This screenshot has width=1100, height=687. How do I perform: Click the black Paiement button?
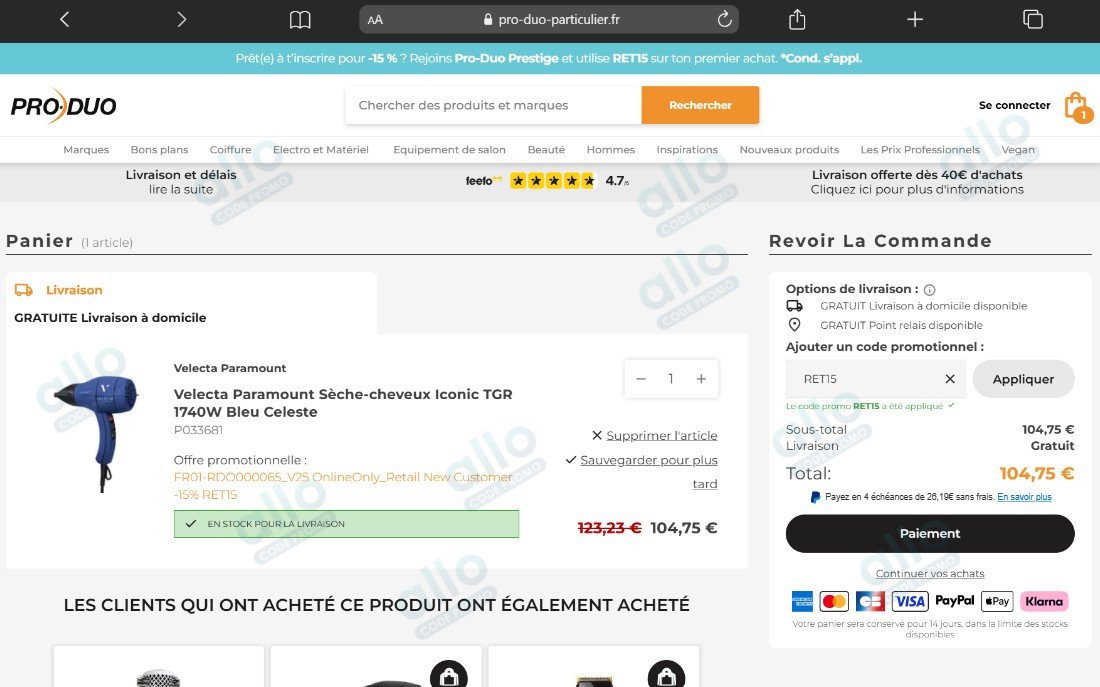(930, 533)
